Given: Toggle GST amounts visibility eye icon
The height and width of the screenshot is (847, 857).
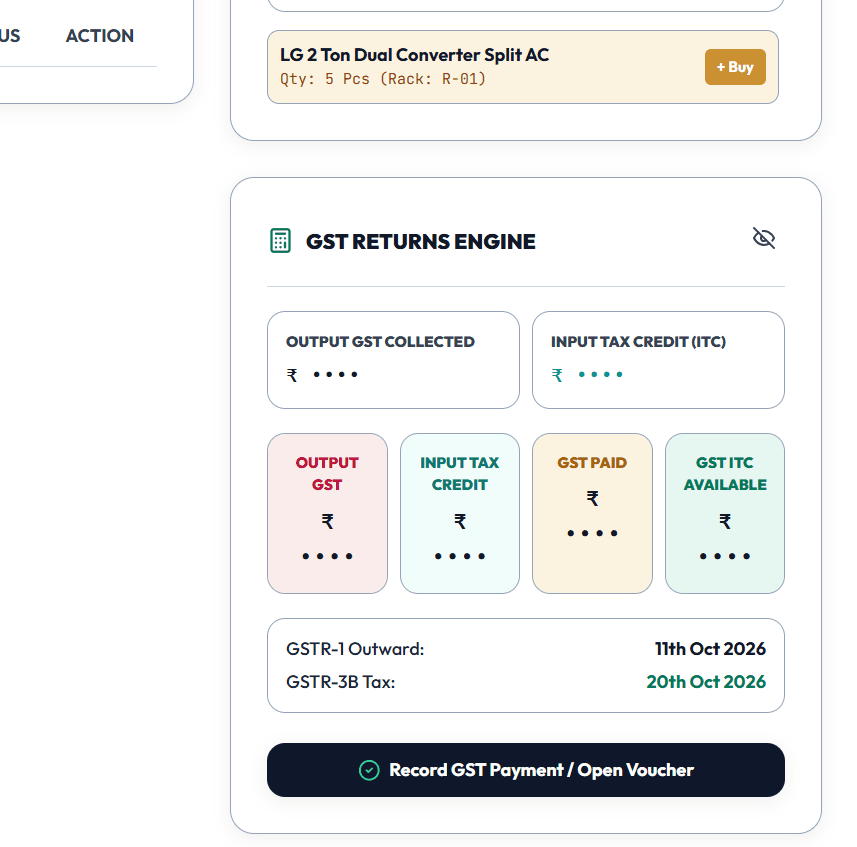Looking at the screenshot, I should 764,238.
